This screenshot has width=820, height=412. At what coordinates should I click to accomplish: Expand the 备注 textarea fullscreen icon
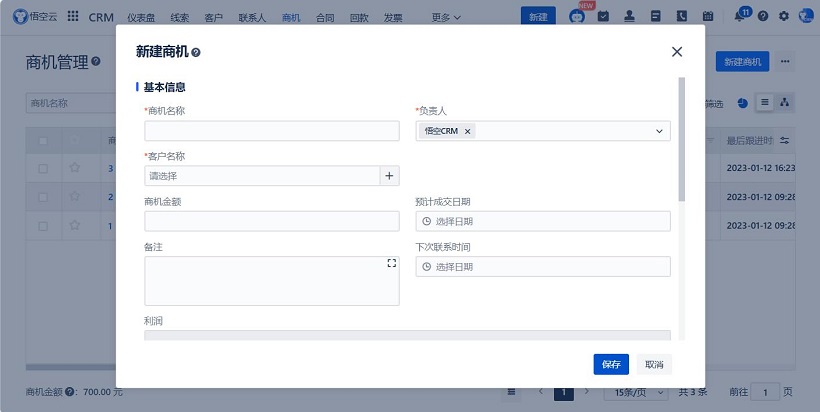(x=392, y=264)
